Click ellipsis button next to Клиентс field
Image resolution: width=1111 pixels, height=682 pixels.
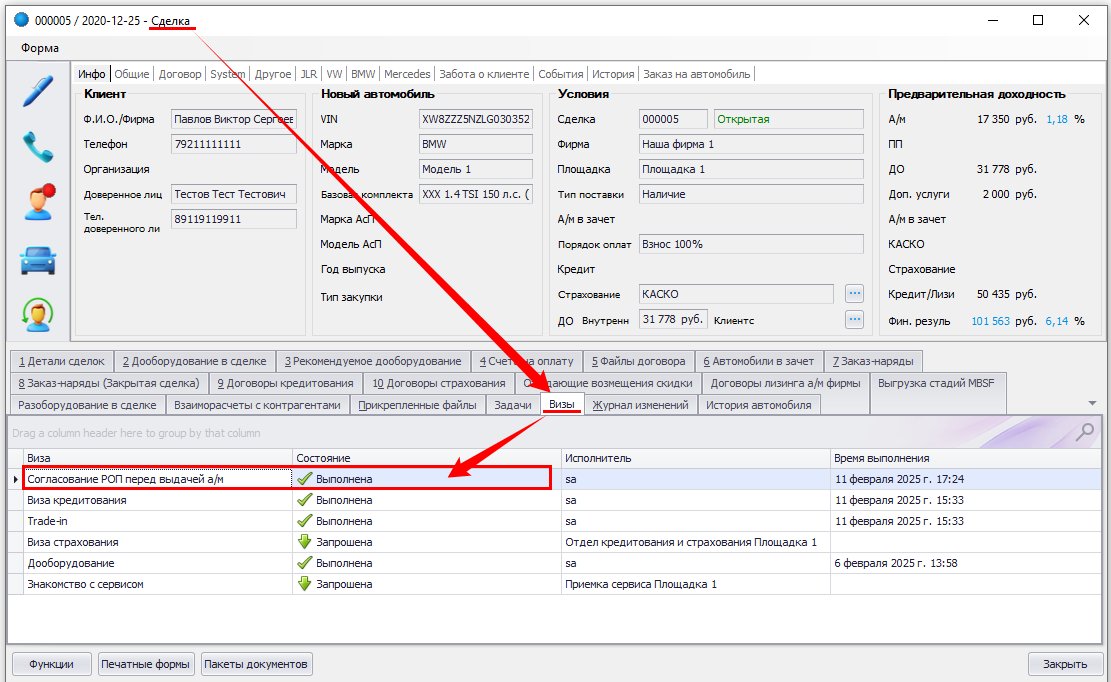tap(854, 320)
